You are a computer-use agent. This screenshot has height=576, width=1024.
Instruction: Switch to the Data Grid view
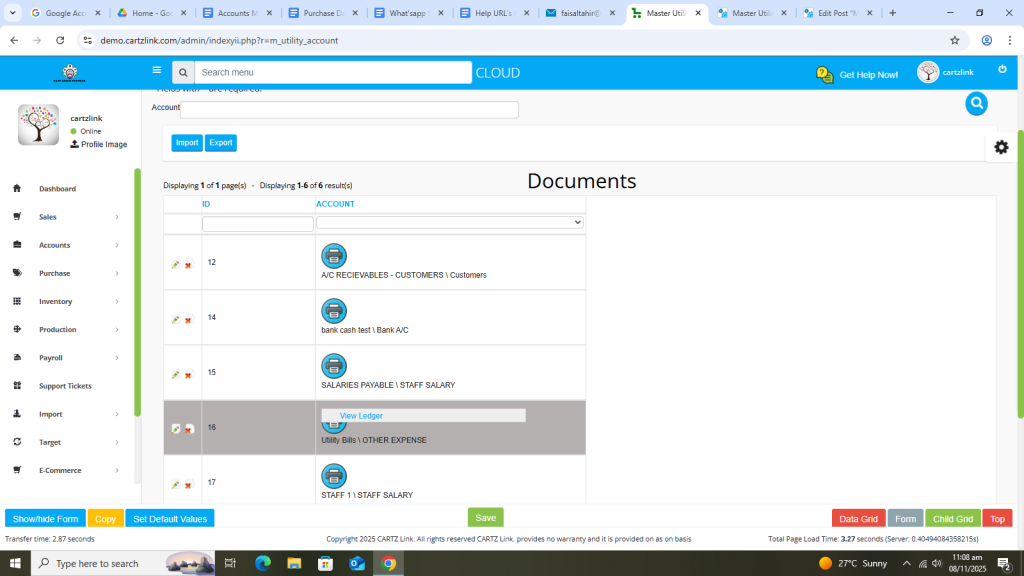click(x=858, y=519)
